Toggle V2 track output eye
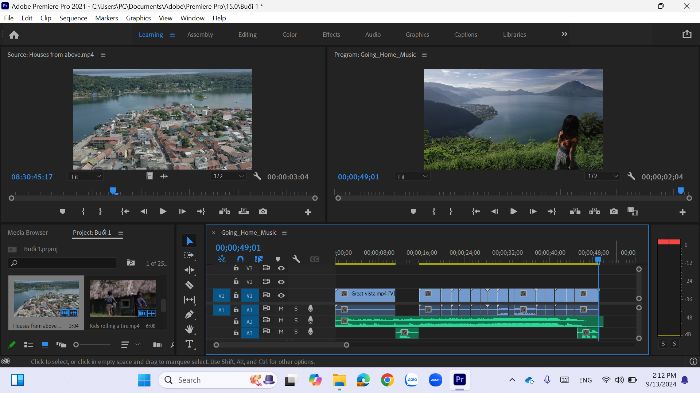 (x=281, y=282)
